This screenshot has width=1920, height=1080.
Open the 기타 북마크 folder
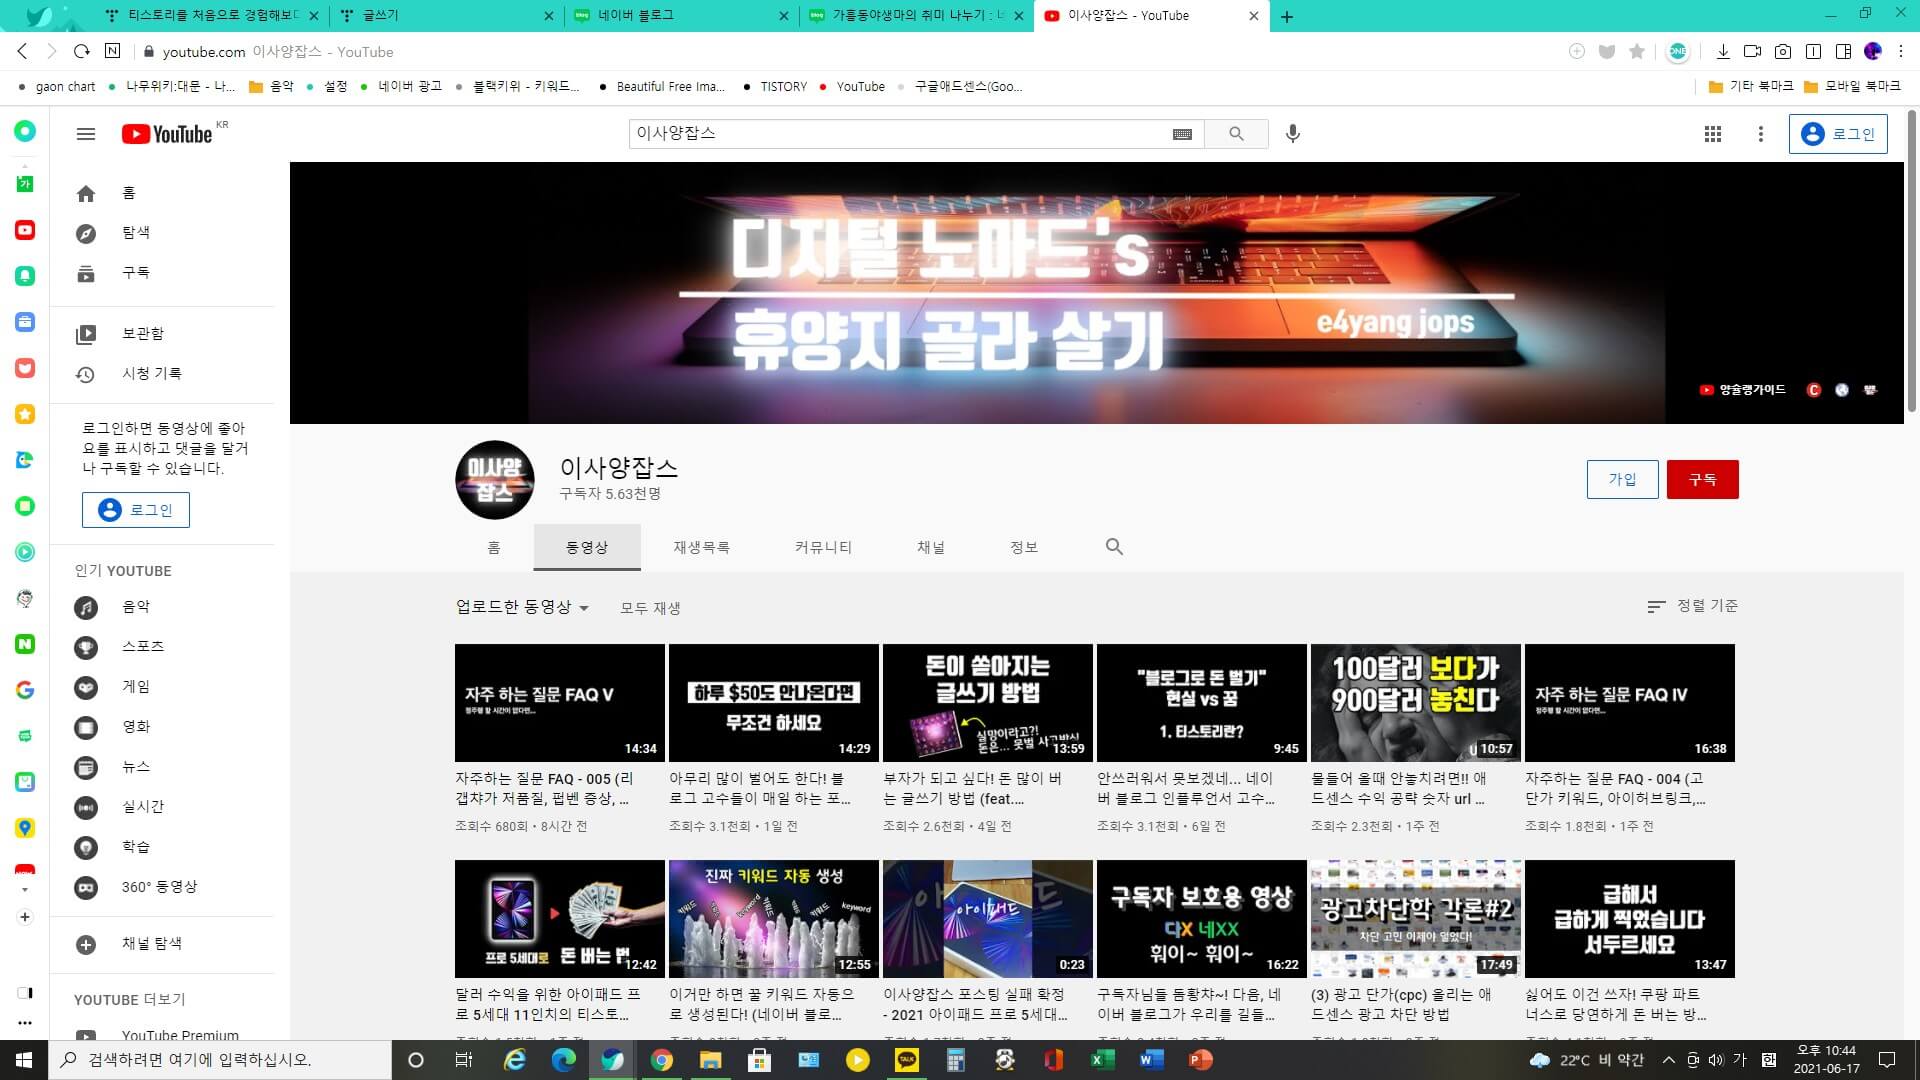tap(1750, 87)
